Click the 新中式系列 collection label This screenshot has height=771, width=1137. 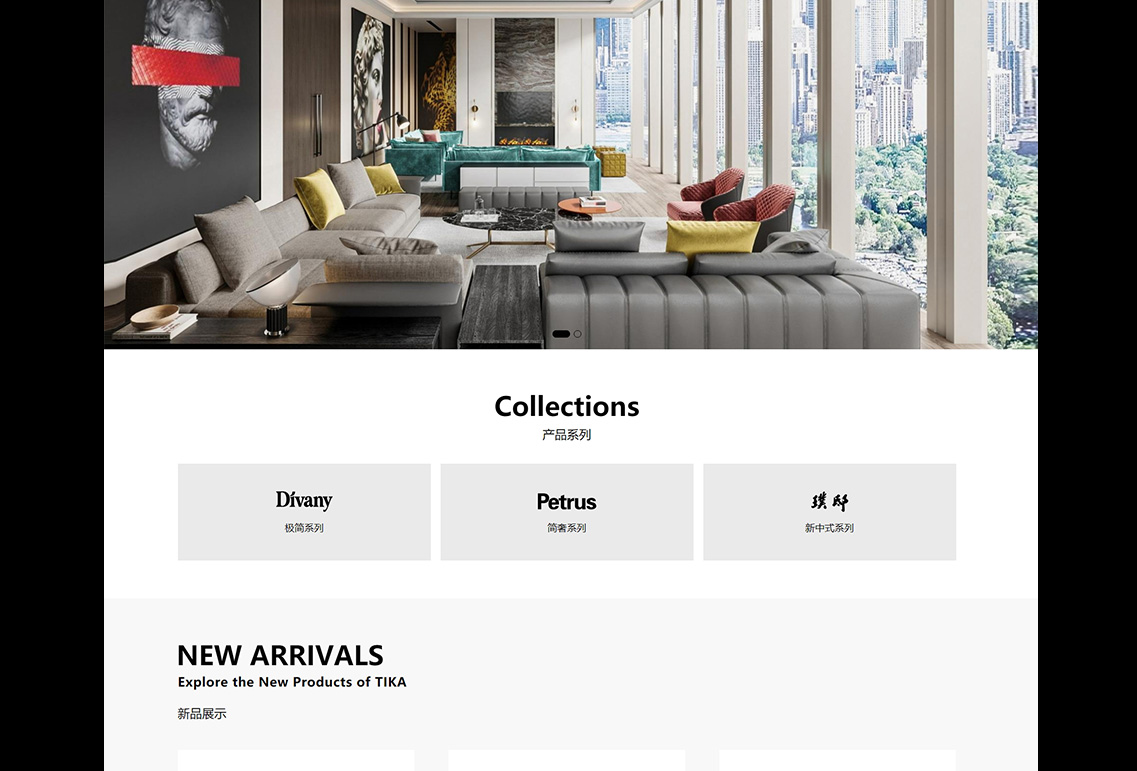830,528
